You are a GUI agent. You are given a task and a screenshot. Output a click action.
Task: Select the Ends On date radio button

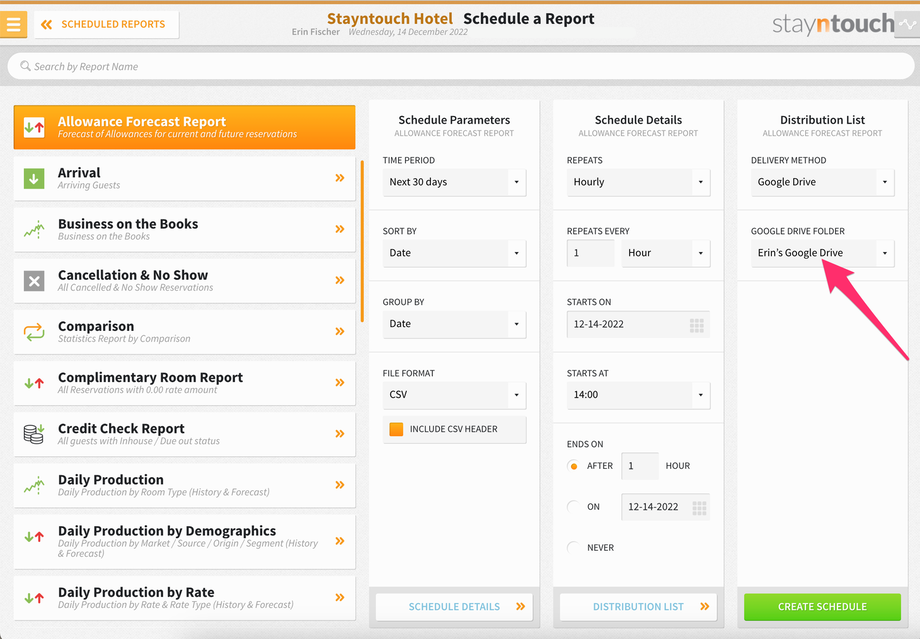point(573,506)
